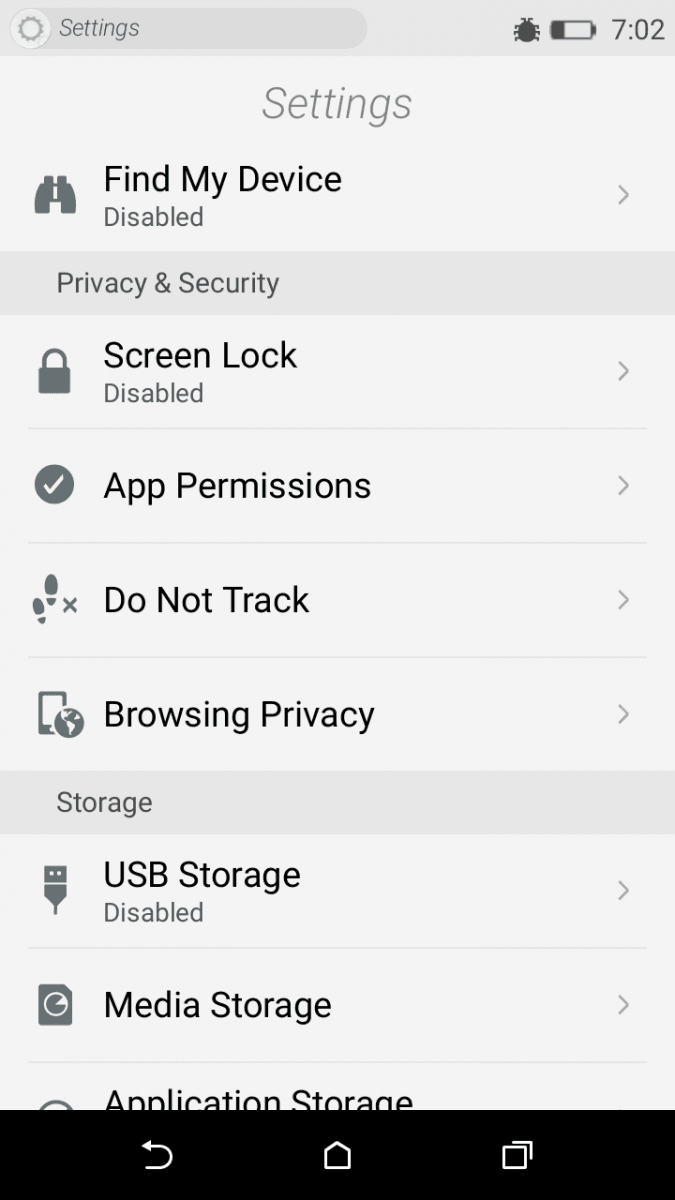Tap the battery indicator in status bar
Viewport: 675px width, 1200px height.
(x=573, y=29)
